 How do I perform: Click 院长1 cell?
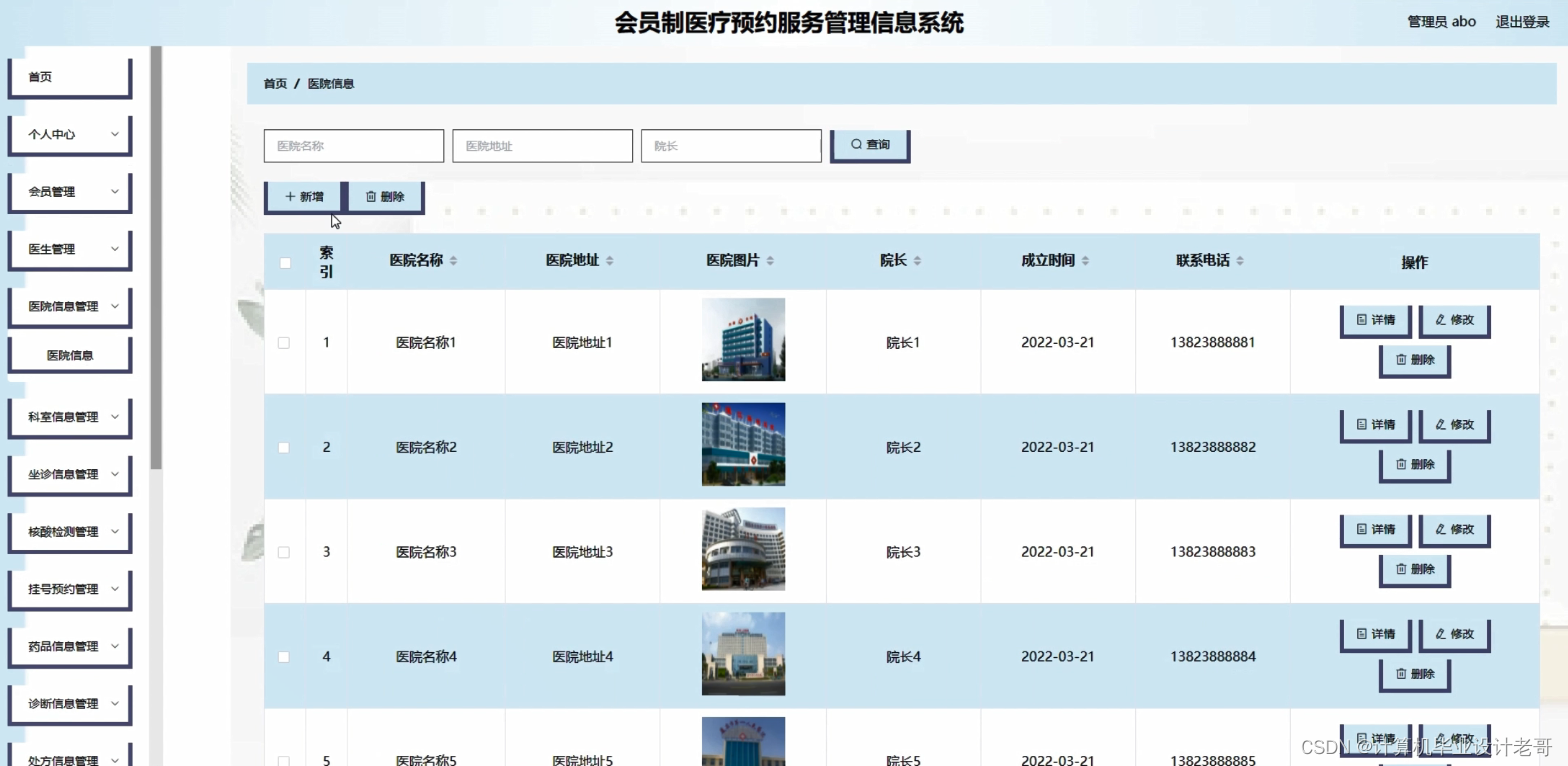click(x=903, y=343)
